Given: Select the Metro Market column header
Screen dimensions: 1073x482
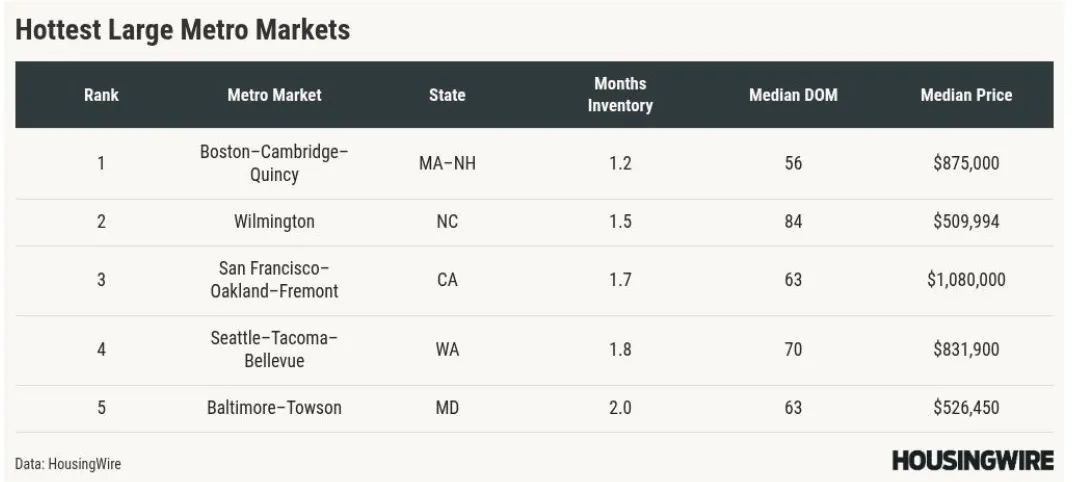Looking at the screenshot, I should pyautogui.click(x=274, y=95).
